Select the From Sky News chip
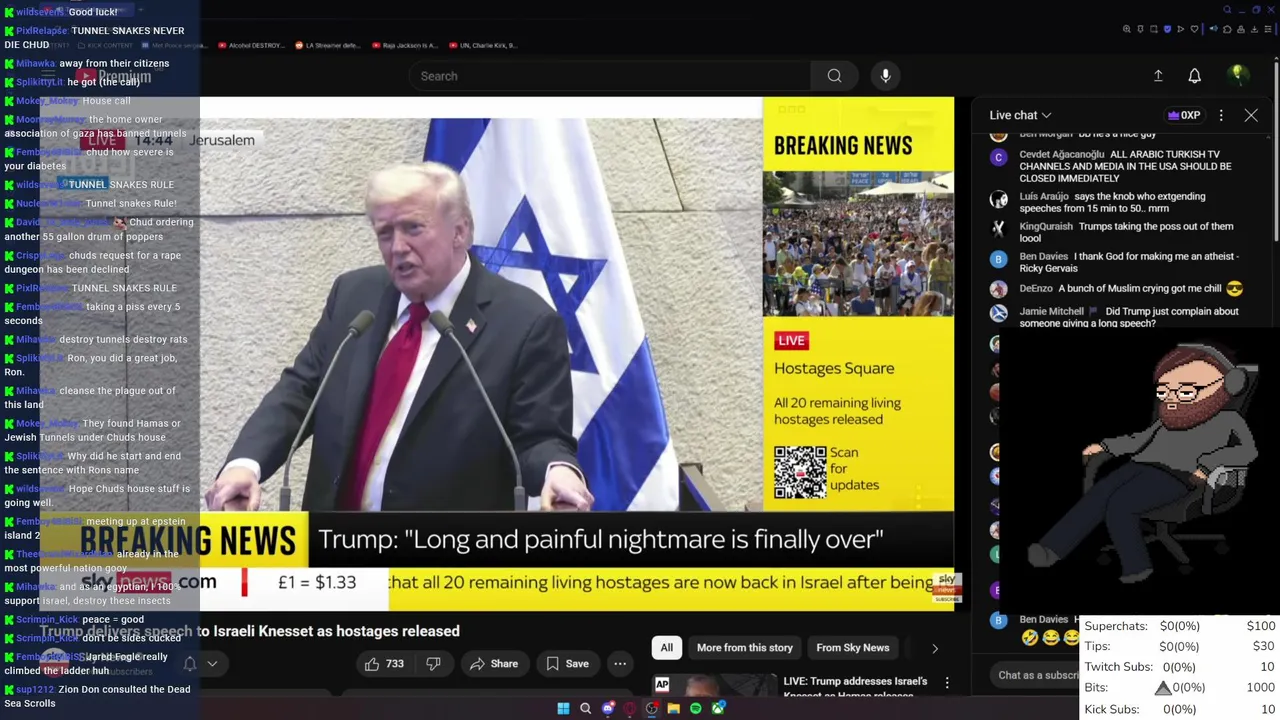 [853, 648]
